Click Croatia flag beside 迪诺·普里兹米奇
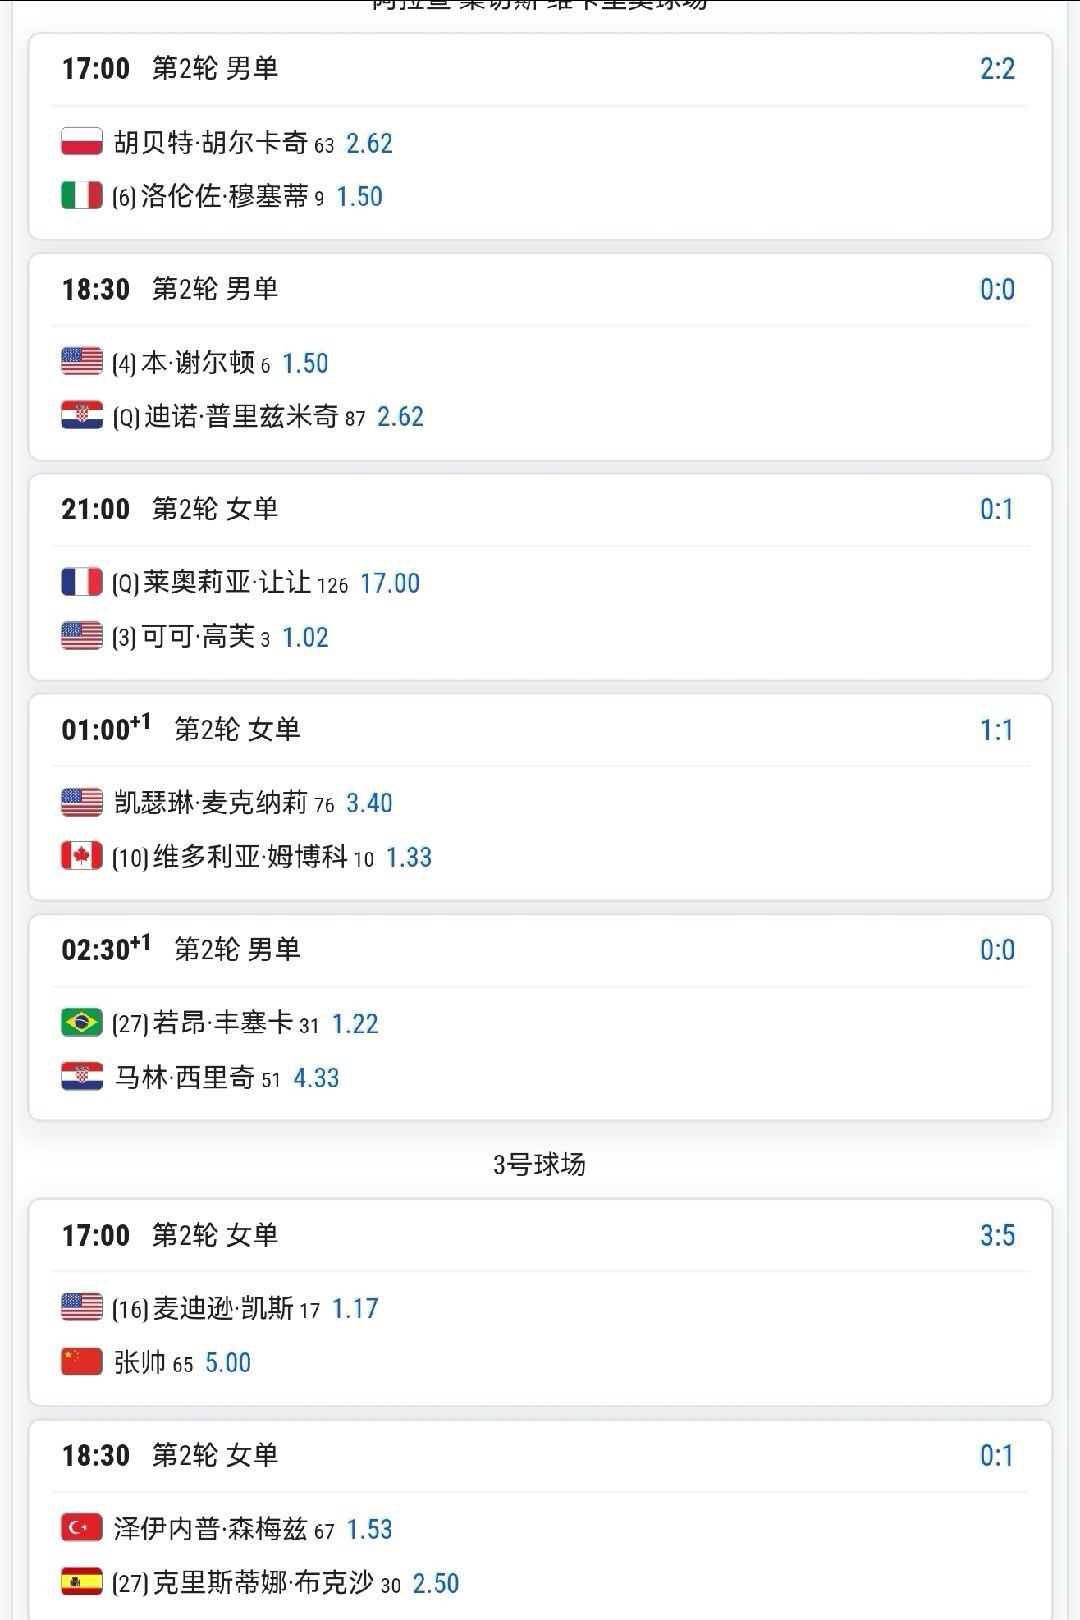1080x1620 pixels. (x=81, y=416)
